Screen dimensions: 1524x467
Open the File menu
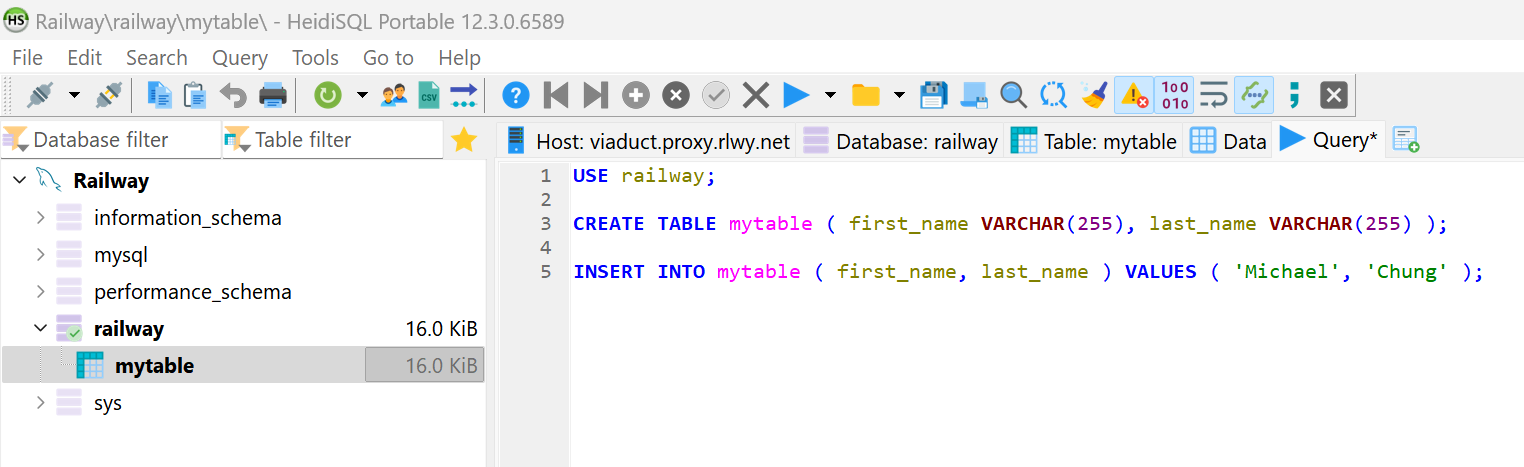(x=27, y=58)
